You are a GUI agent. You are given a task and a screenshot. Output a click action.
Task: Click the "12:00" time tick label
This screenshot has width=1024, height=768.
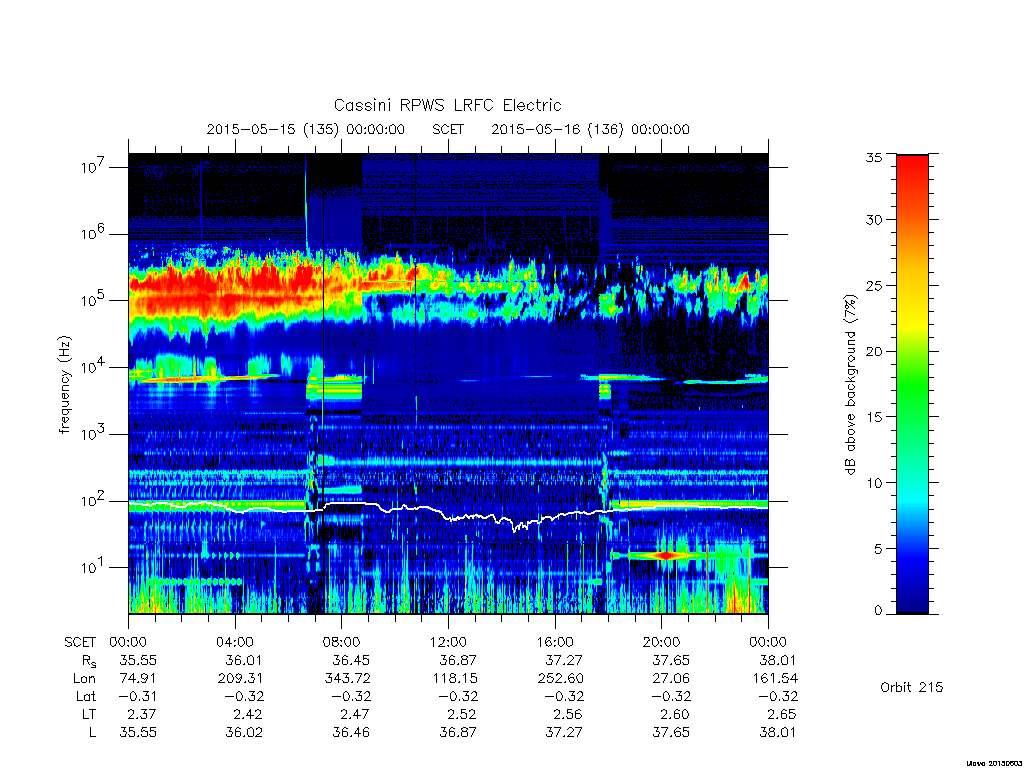click(448, 642)
